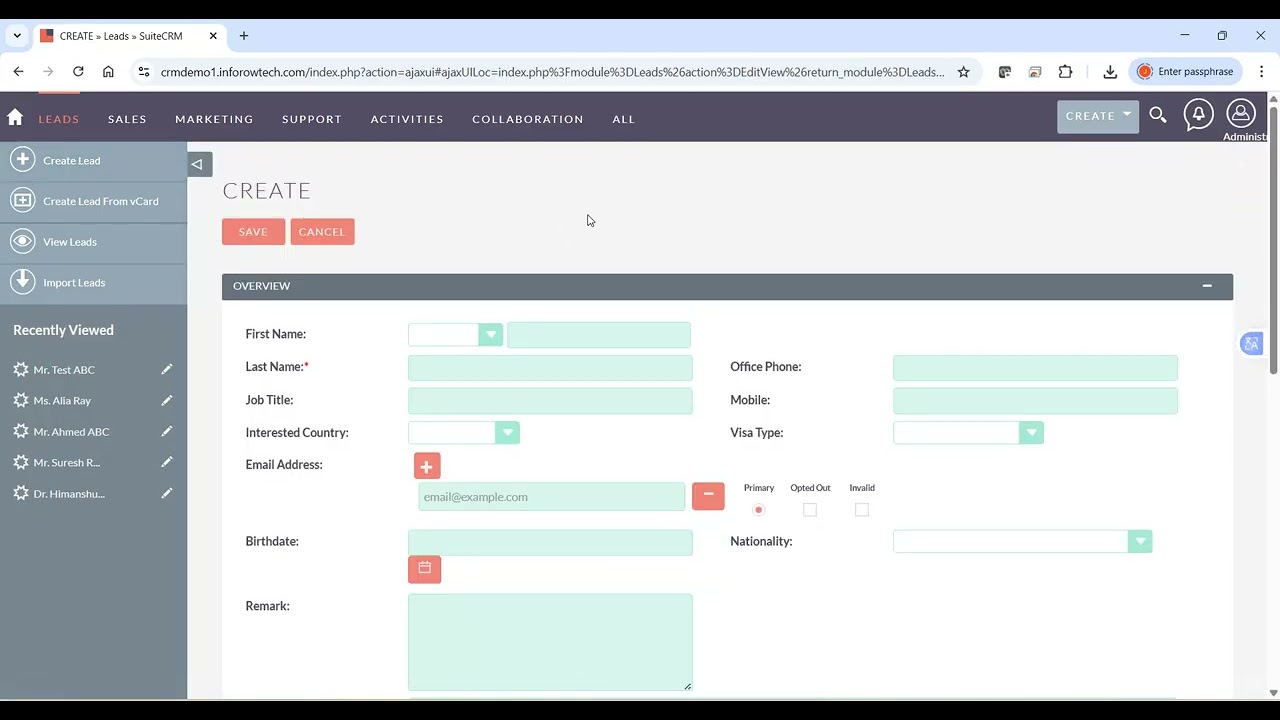Open the salutation dropdown beside First Name
The image size is (1280, 720).
(455, 335)
